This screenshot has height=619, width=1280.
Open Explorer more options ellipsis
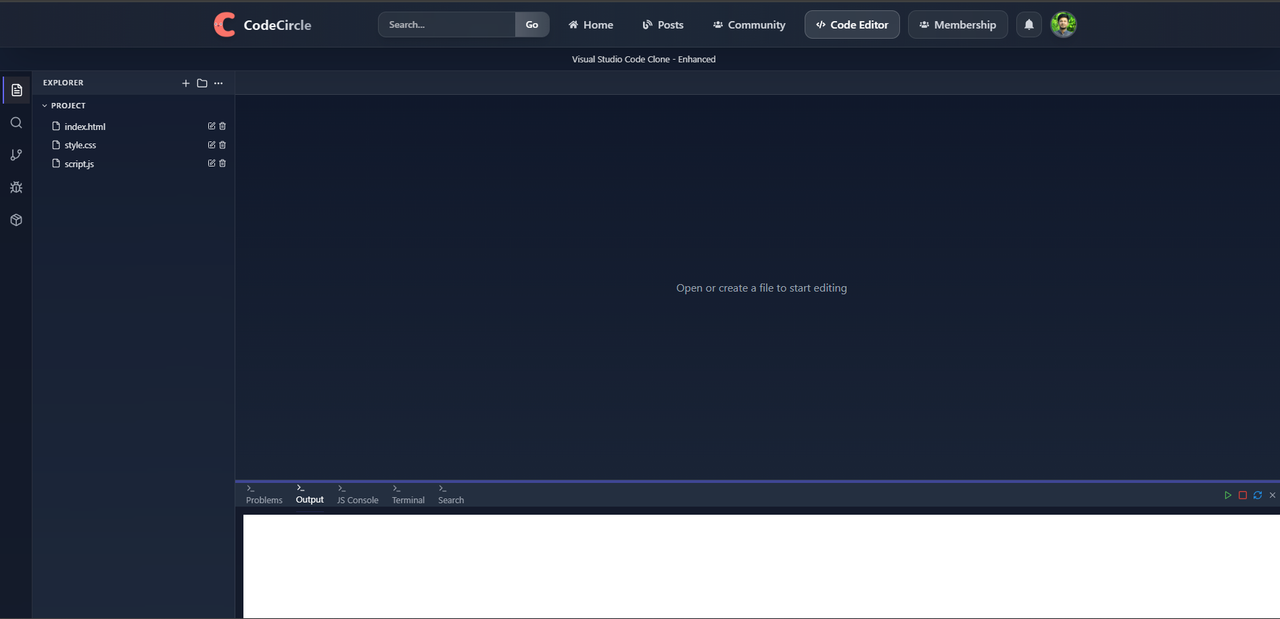click(218, 83)
